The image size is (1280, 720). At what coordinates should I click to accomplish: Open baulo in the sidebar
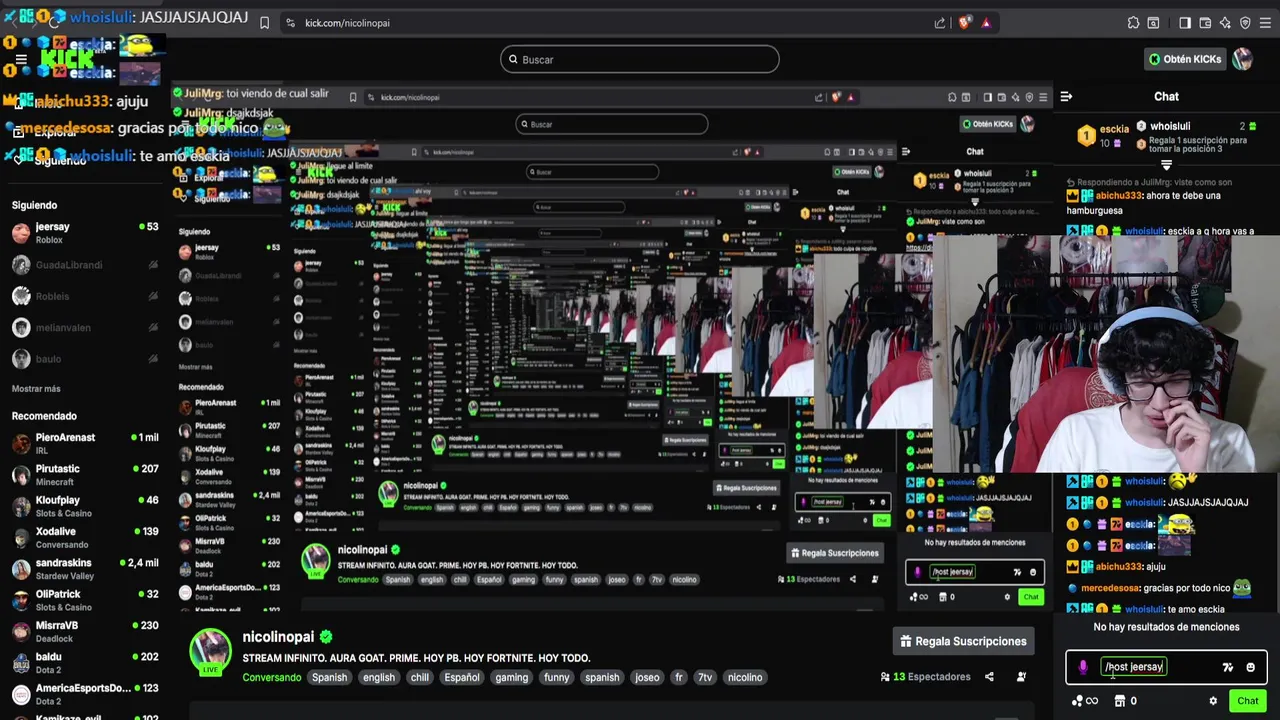coord(85,358)
